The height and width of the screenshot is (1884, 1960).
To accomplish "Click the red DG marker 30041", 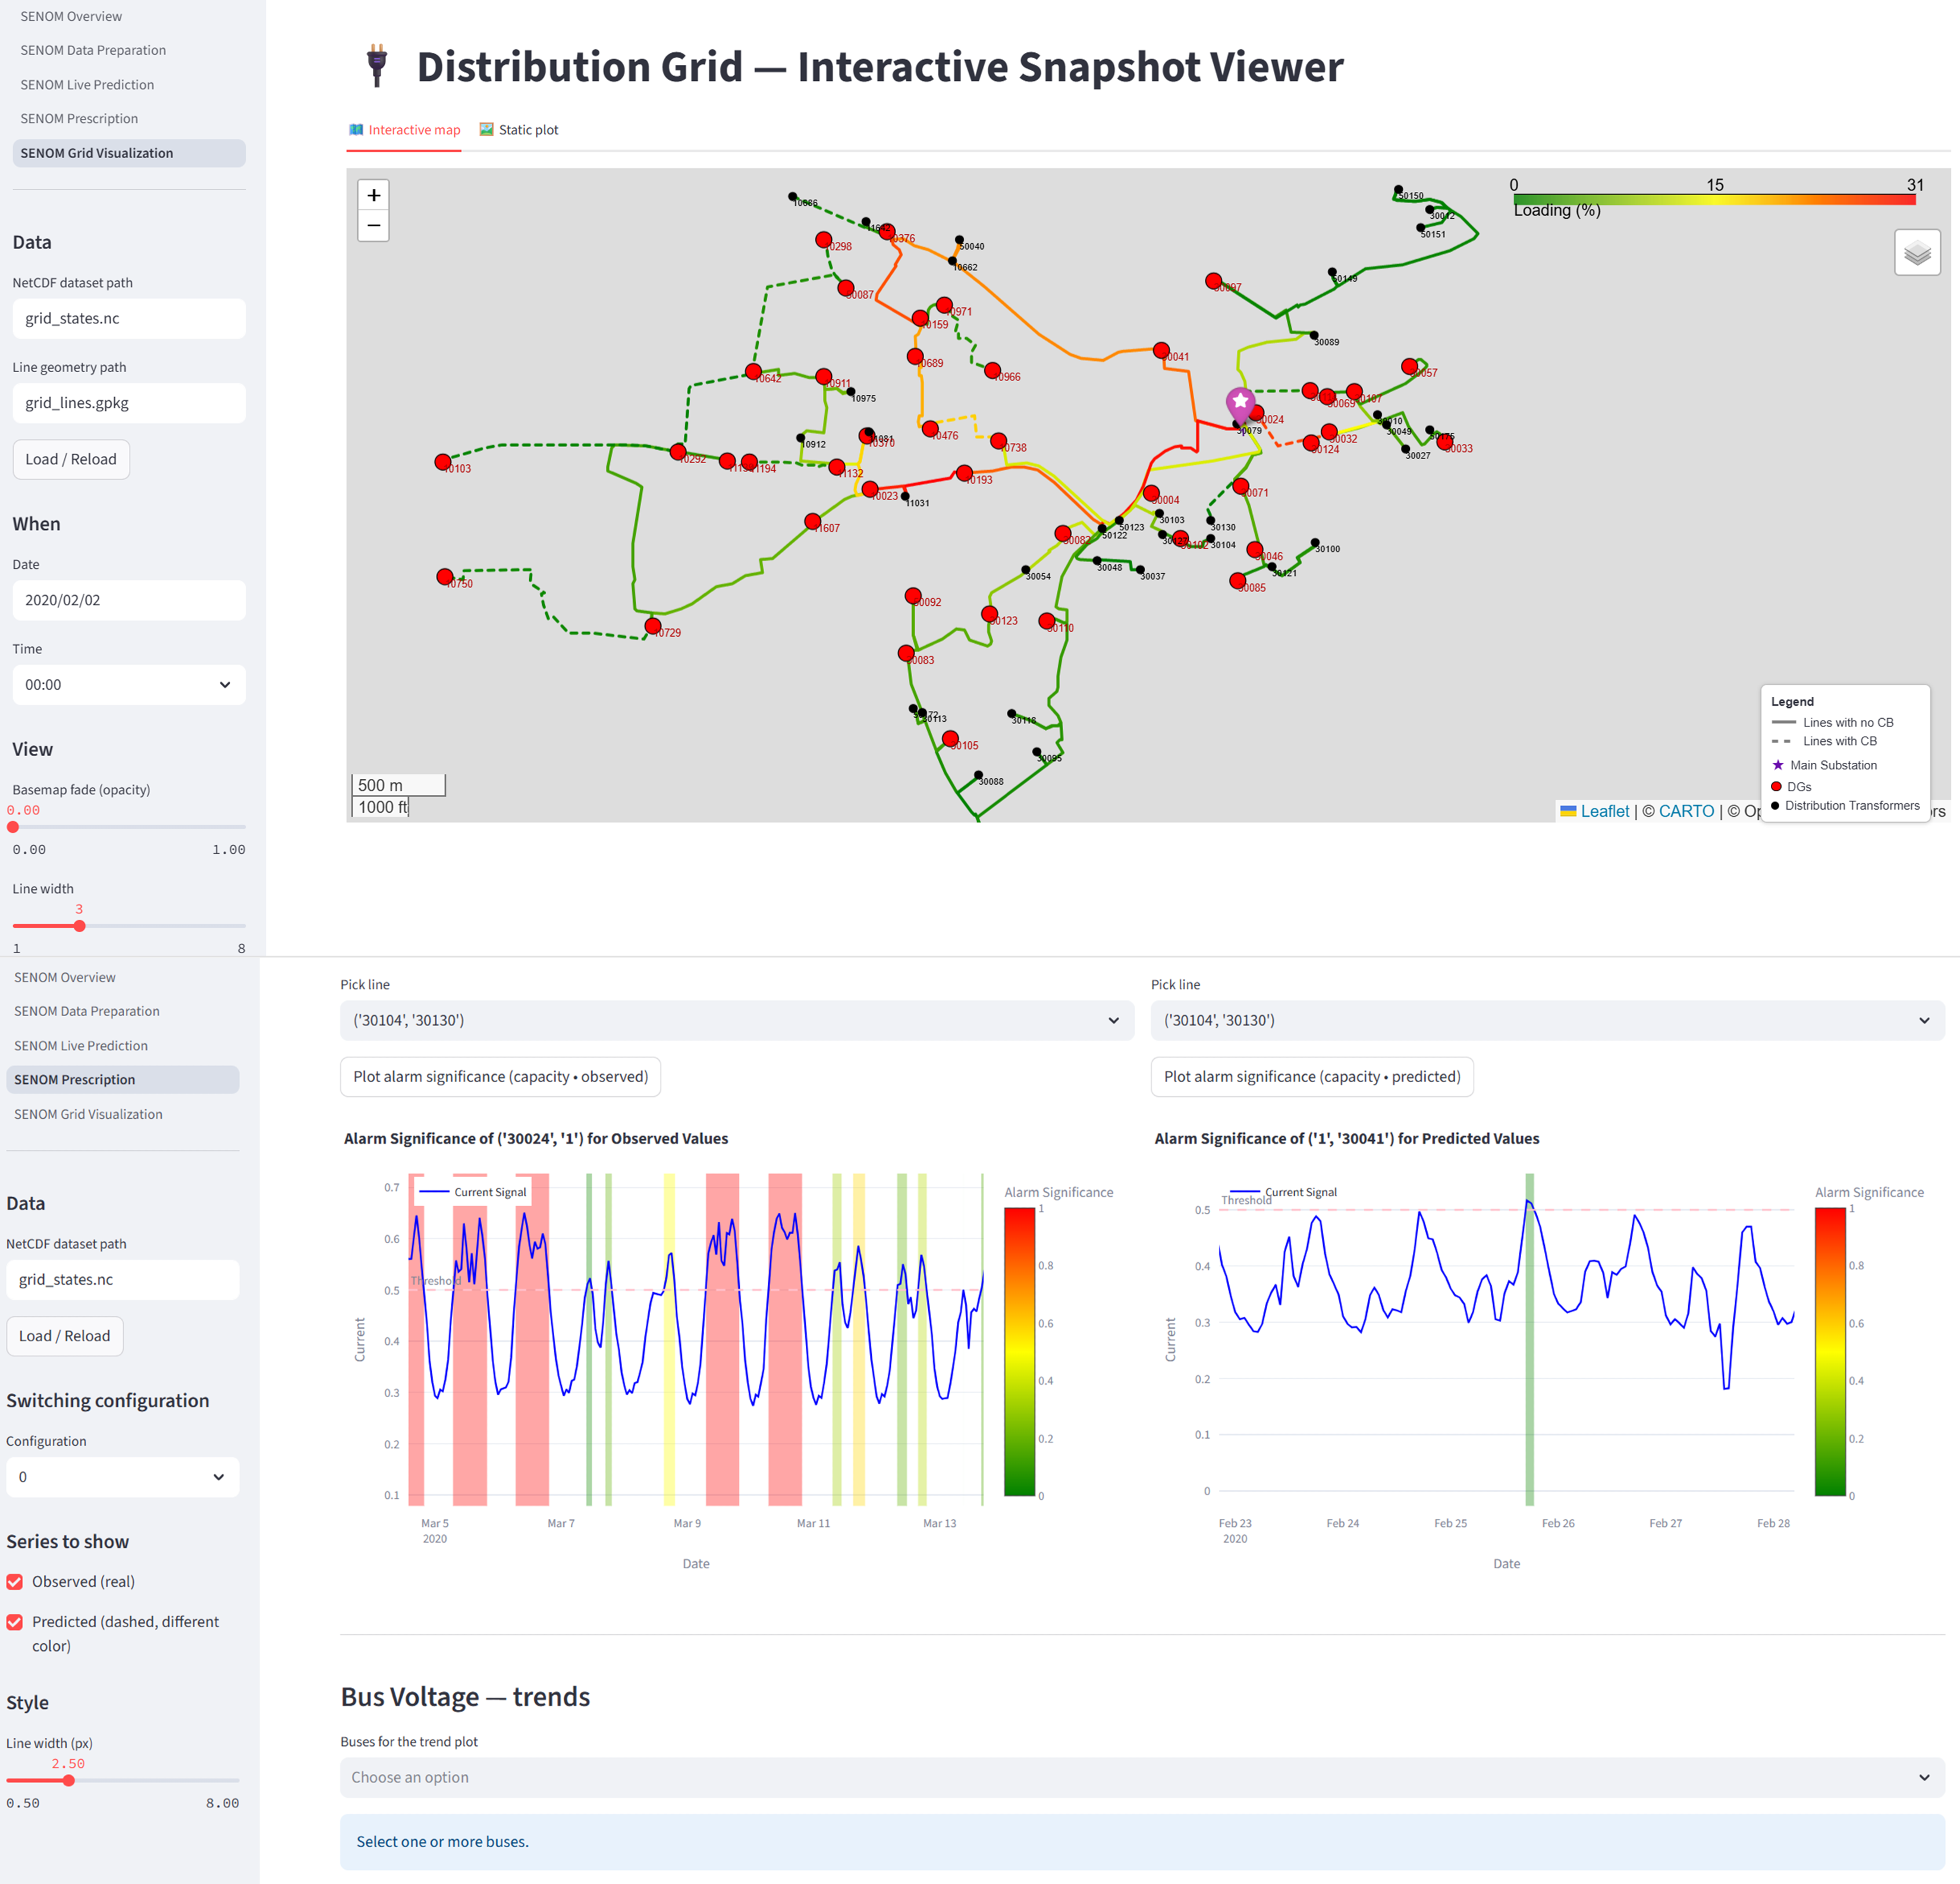I will [x=1161, y=351].
